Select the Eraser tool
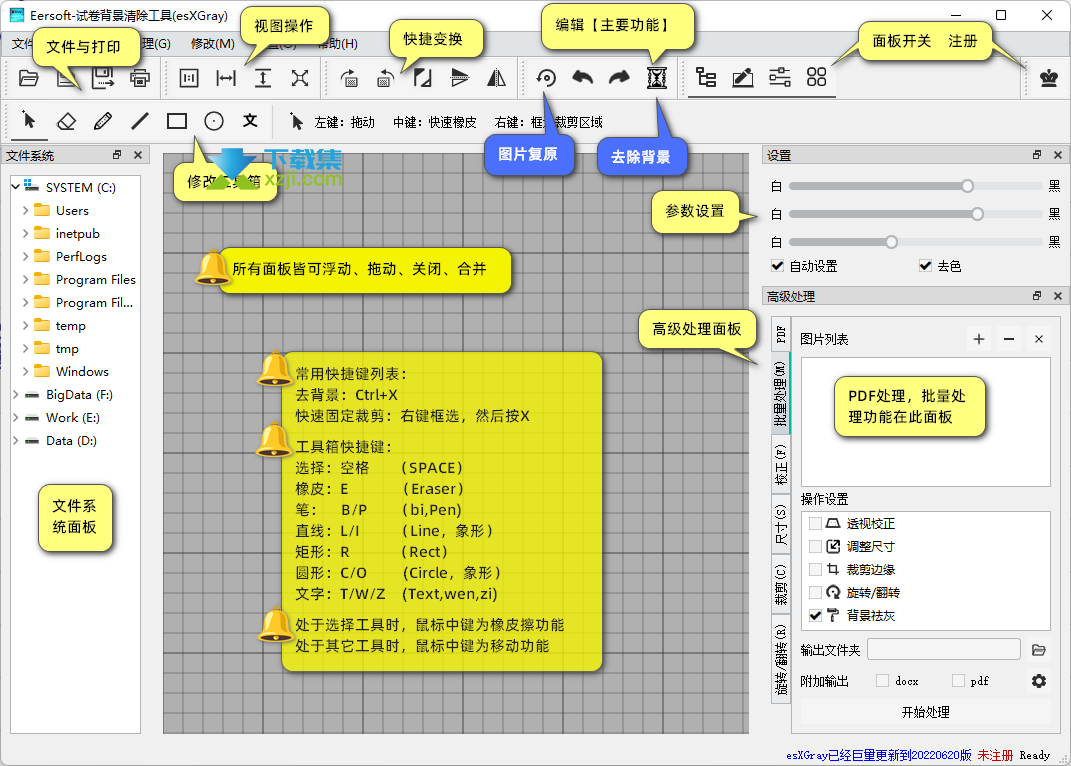Image resolution: width=1071 pixels, height=766 pixels. point(66,121)
